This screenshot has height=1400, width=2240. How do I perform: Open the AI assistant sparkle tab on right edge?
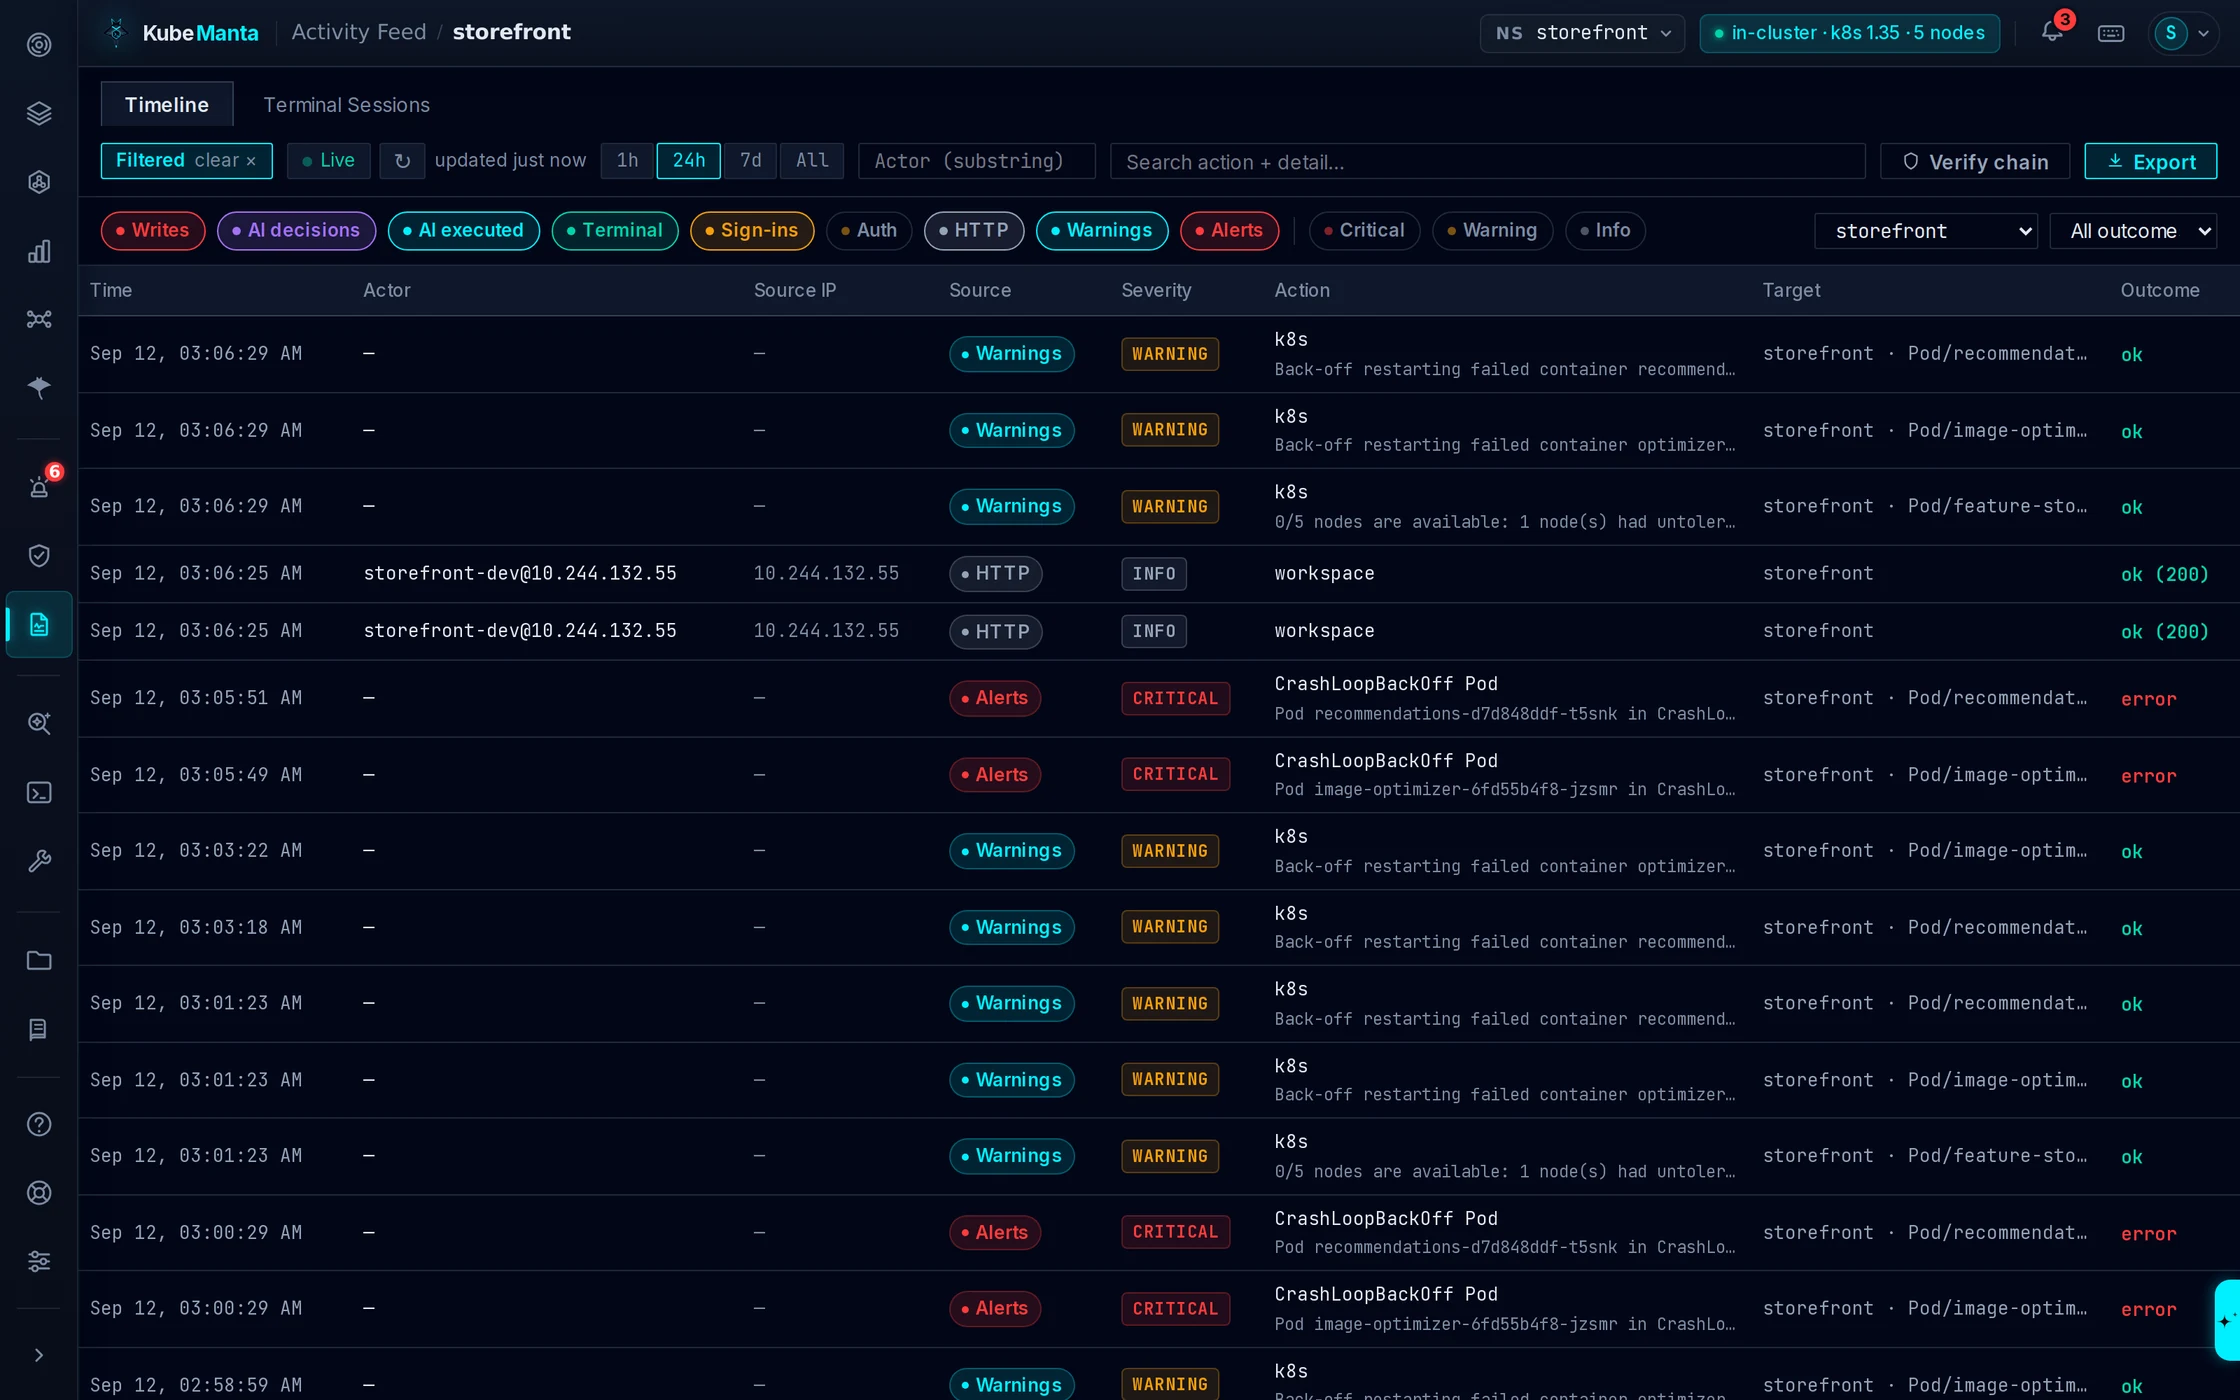[2227, 1320]
